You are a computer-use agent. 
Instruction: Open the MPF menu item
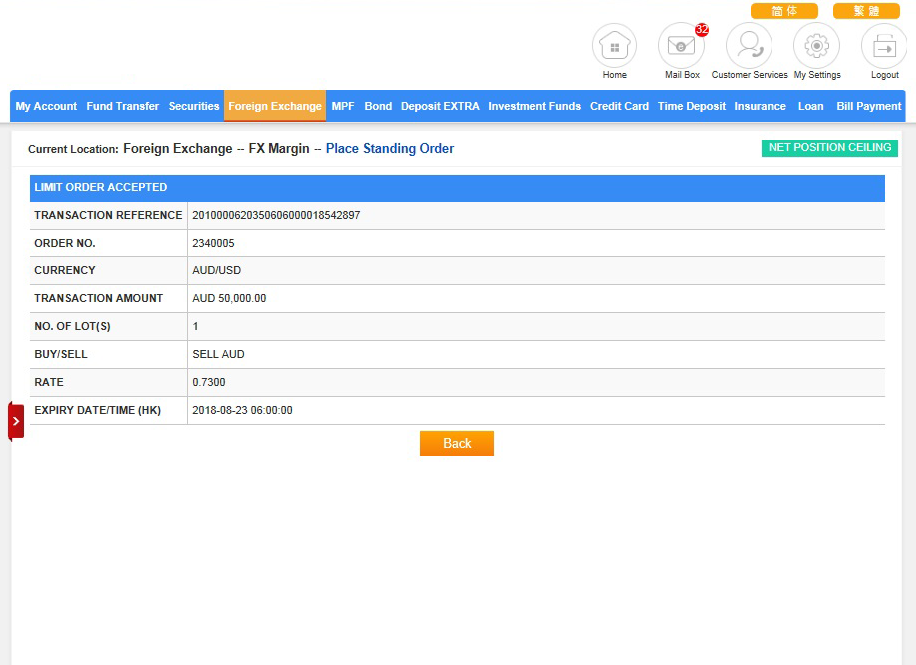pos(343,106)
